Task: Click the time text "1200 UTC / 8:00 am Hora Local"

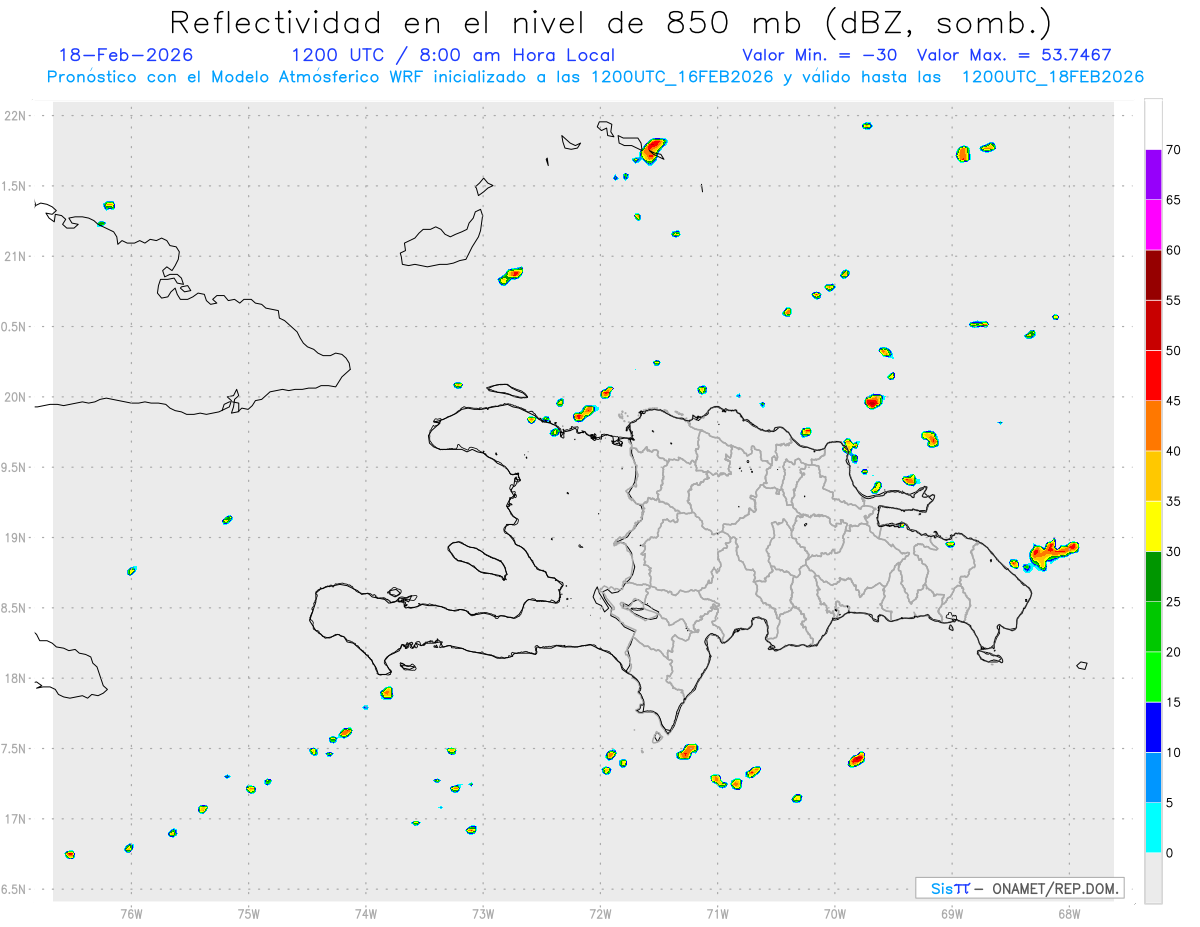Action: click(453, 55)
